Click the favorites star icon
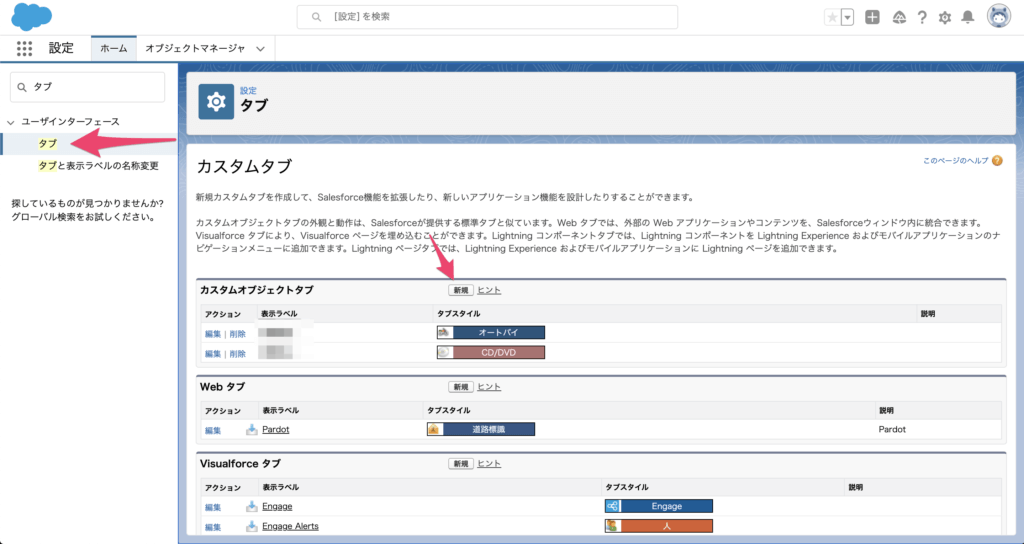Image resolution: width=1024 pixels, height=544 pixels. [x=833, y=18]
